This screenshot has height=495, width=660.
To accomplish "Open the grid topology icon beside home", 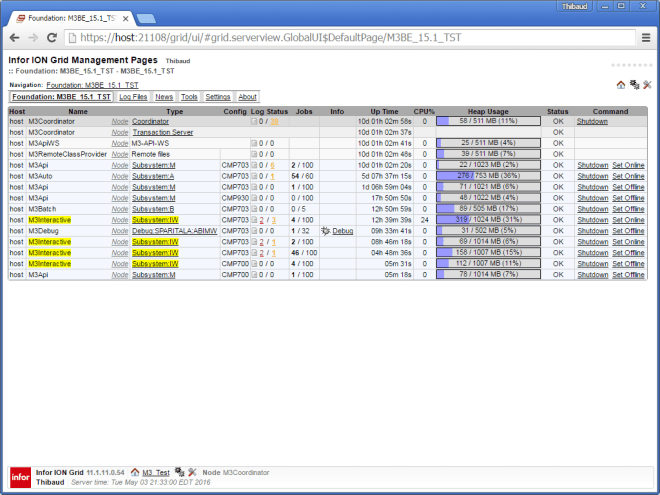I will [x=633, y=85].
